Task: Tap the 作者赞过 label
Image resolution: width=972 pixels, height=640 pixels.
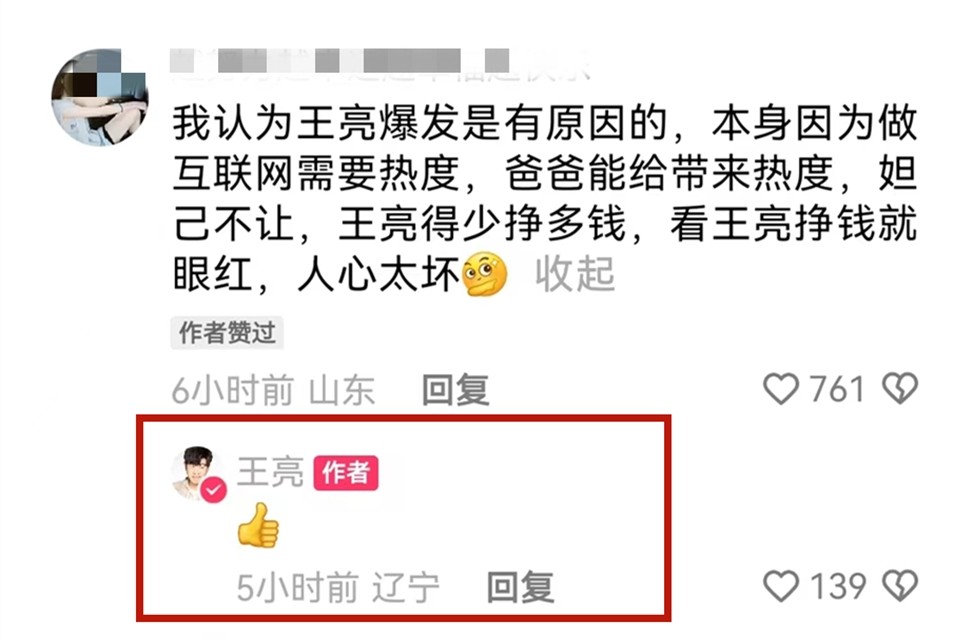Action: click(227, 333)
